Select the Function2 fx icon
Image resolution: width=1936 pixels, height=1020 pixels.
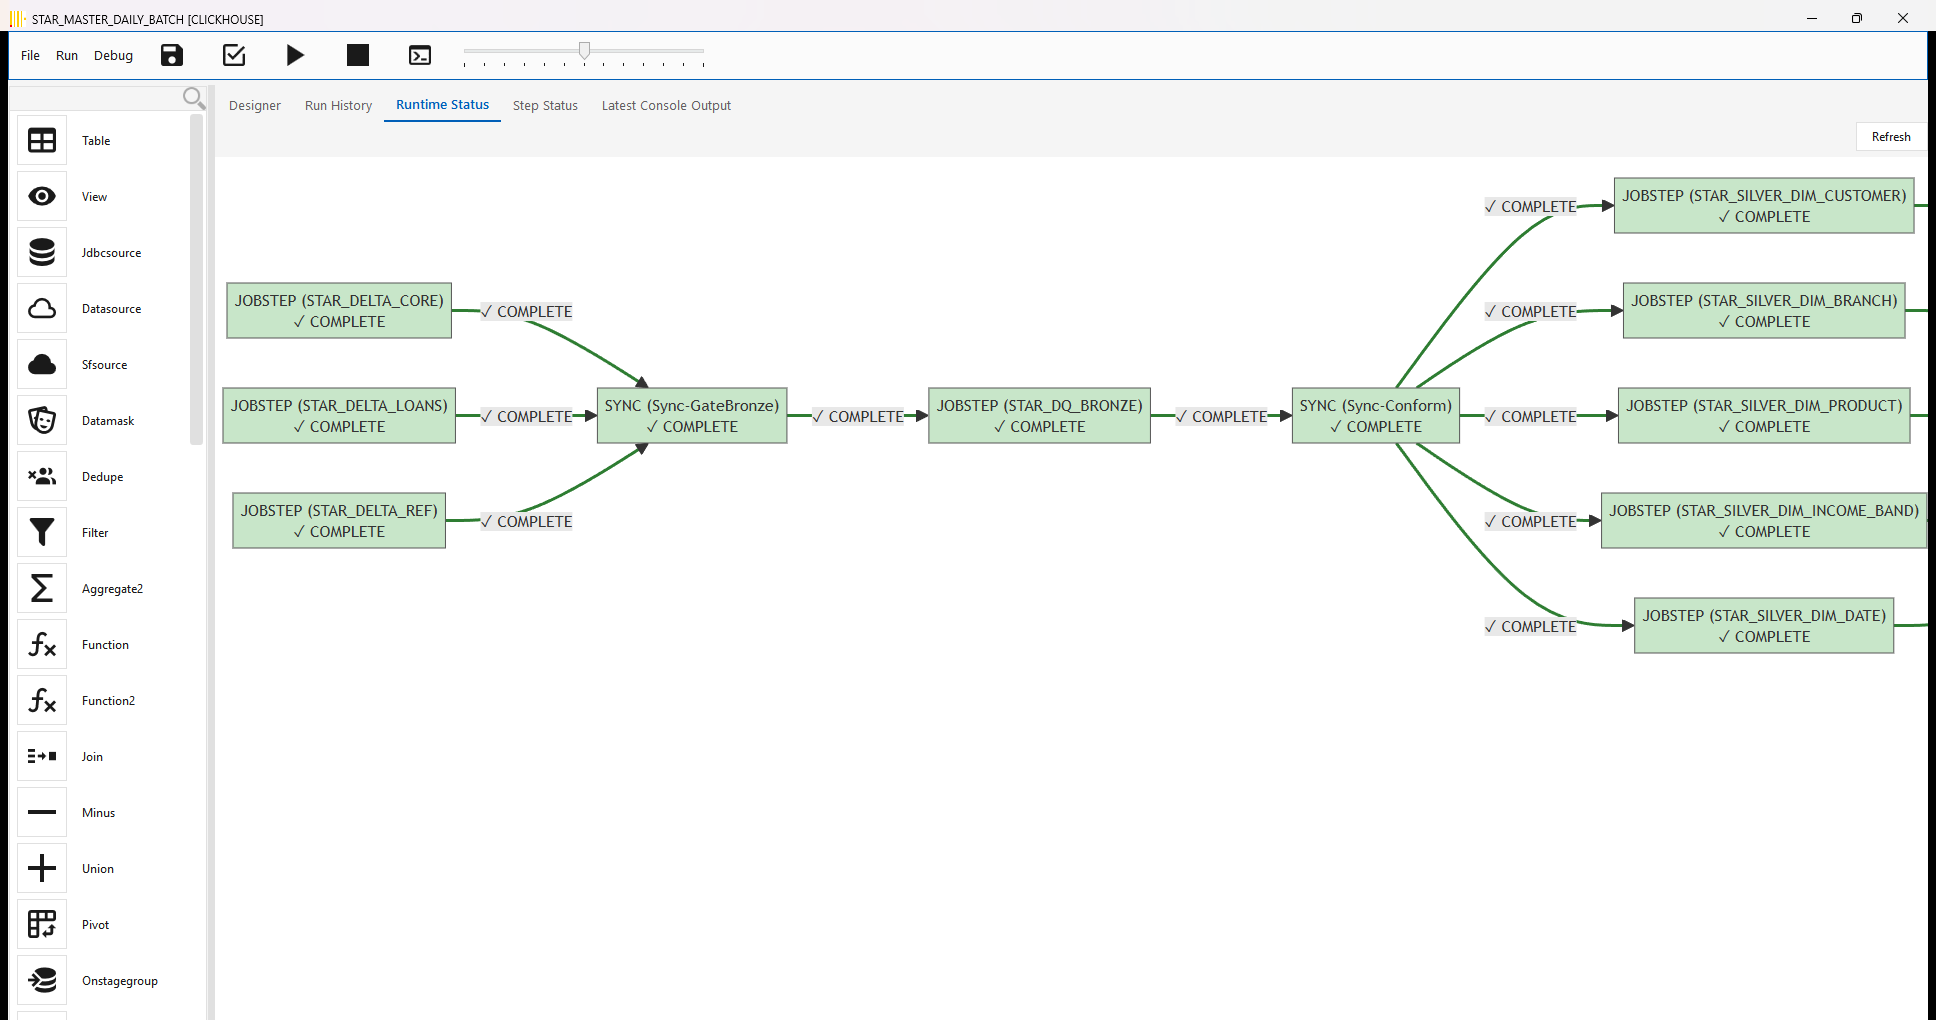pos(42,701)
